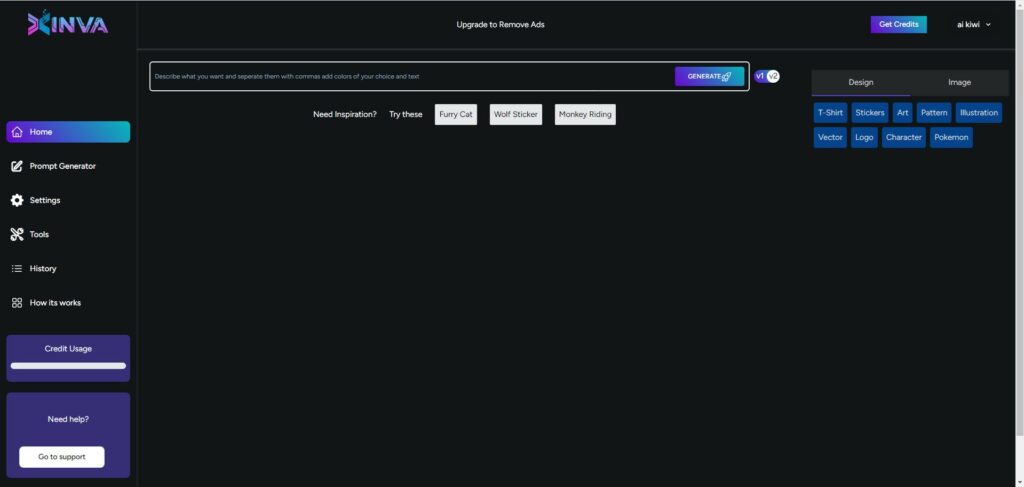Image resolution: width=1024 pixels, height=487 pixels.
Task: Click the Settings gear icon
Action: click(x=17, y=200)
